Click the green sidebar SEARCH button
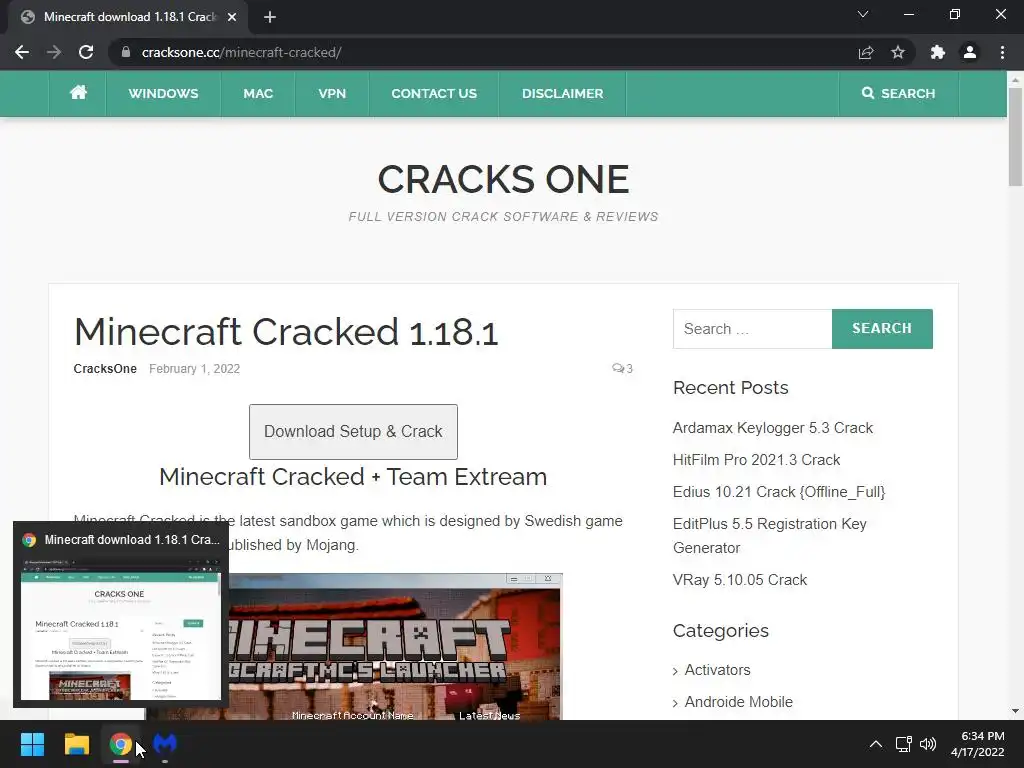 (x=882, y=328)
